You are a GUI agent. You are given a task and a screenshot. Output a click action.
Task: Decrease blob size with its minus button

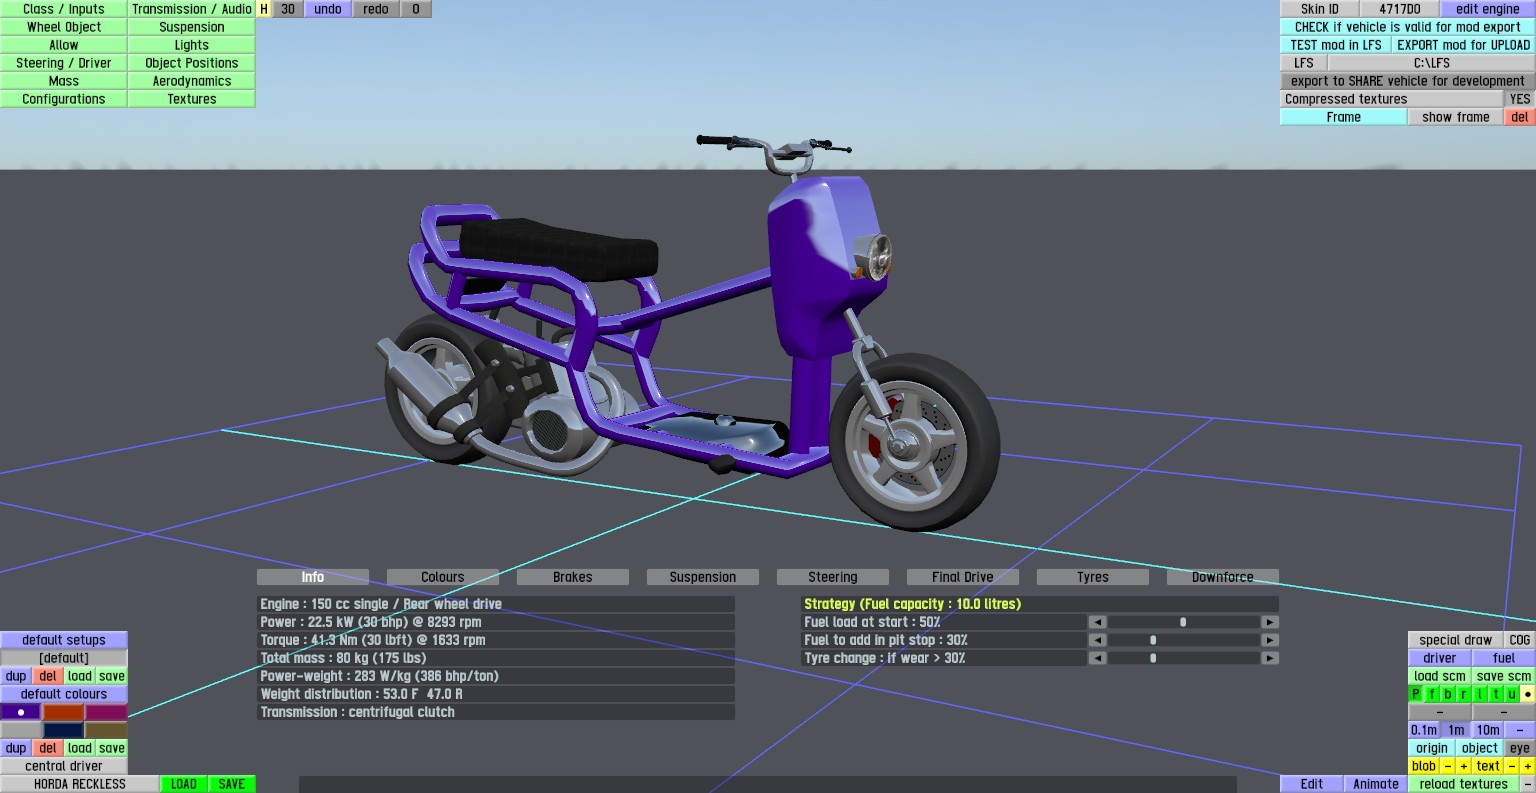click(x=1448, y=766)
